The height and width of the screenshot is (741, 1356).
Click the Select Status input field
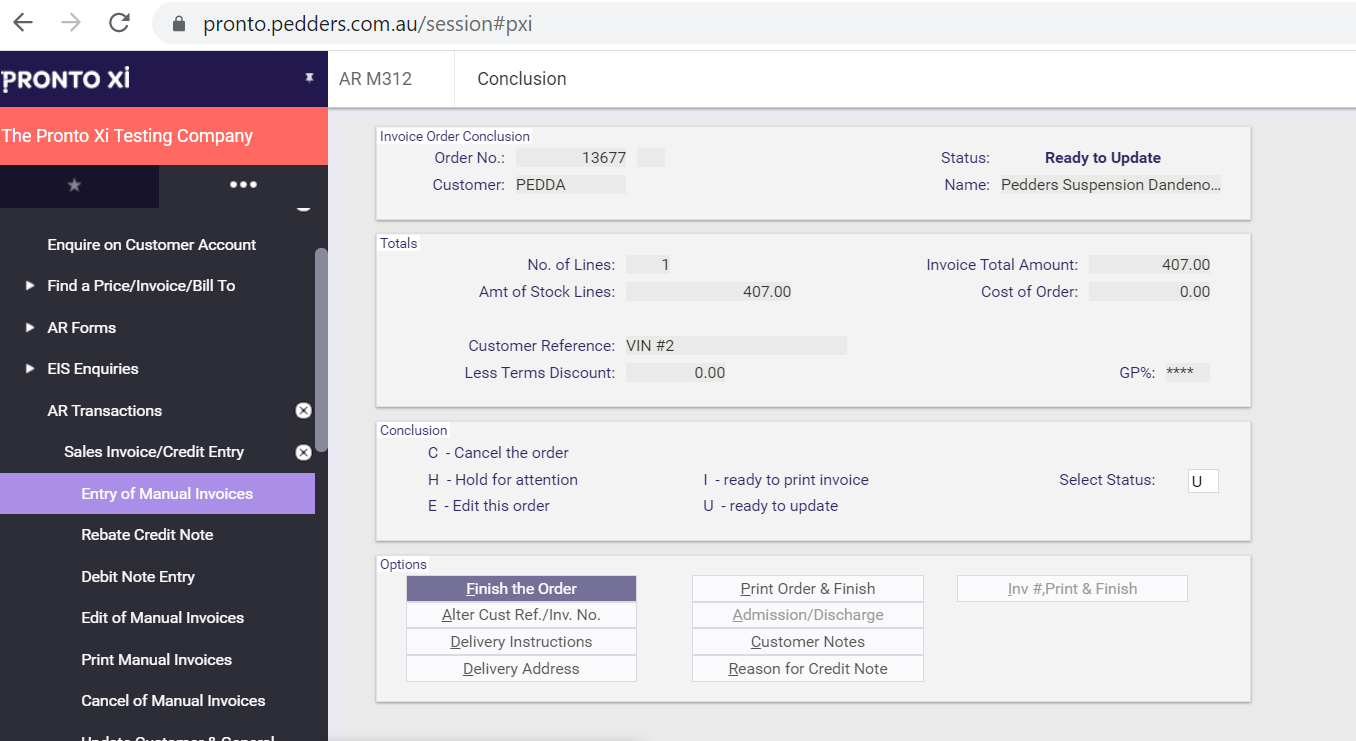(x=1203, y=481)
